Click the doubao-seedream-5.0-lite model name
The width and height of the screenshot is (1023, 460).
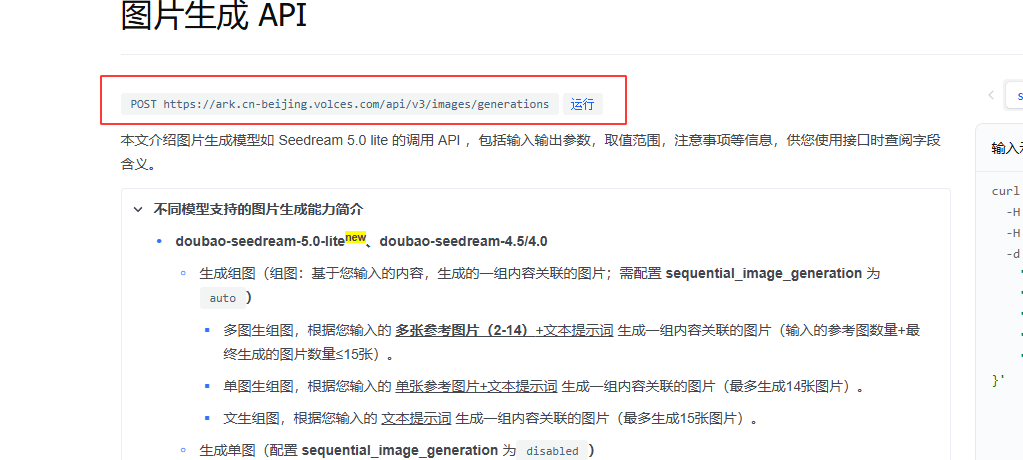coord(260,241)
